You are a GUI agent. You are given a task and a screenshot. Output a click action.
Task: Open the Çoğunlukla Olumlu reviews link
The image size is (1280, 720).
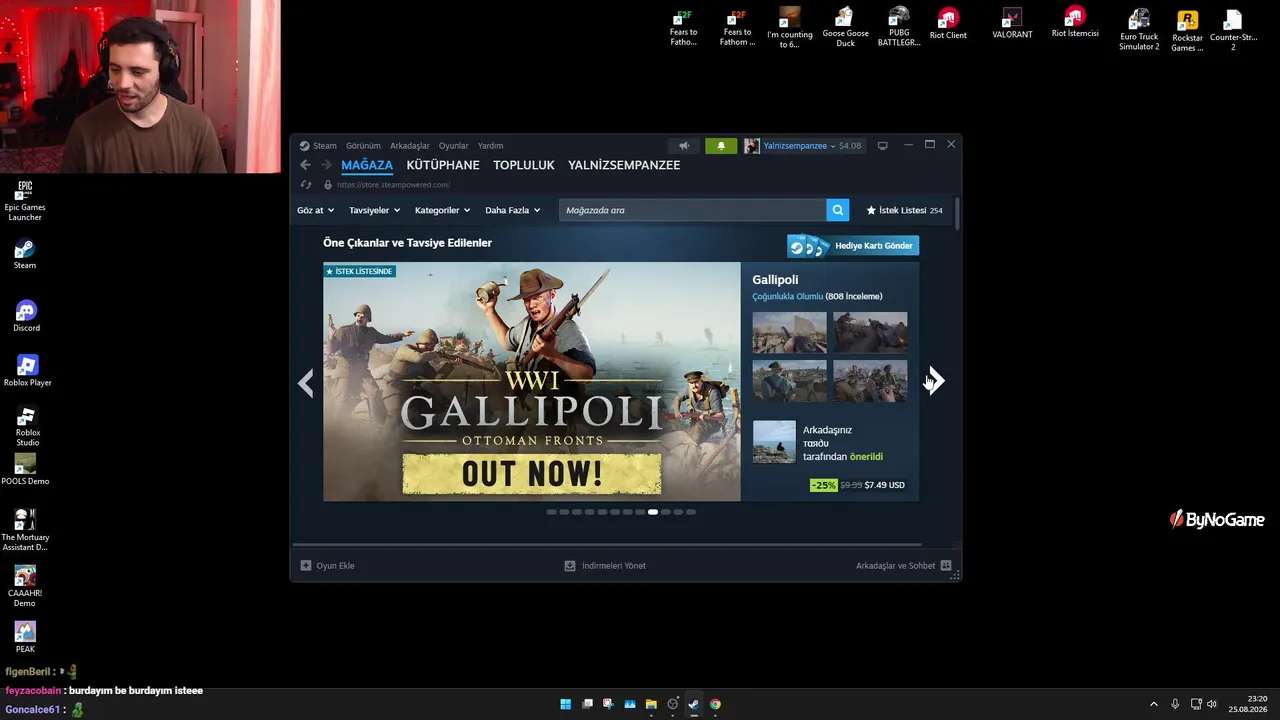(788, 297)
